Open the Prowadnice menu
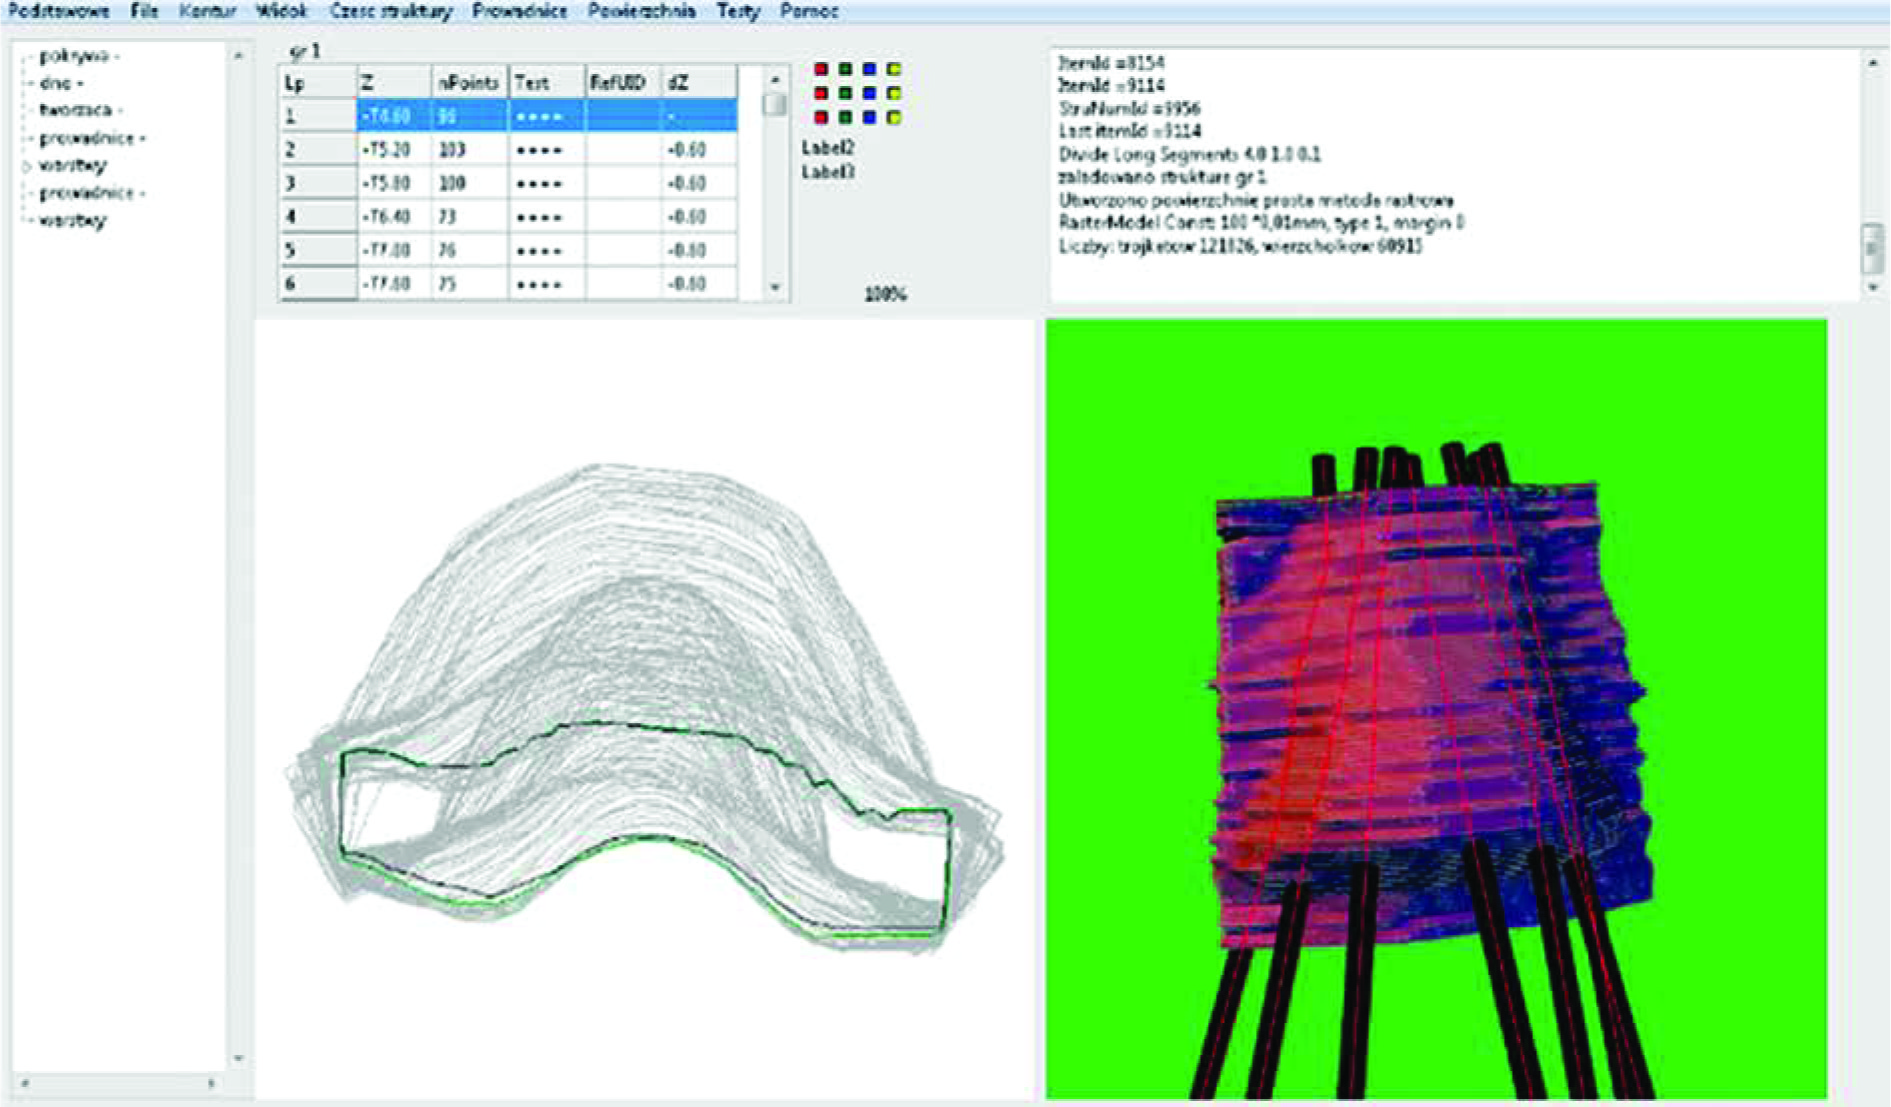 pos(519,12)
